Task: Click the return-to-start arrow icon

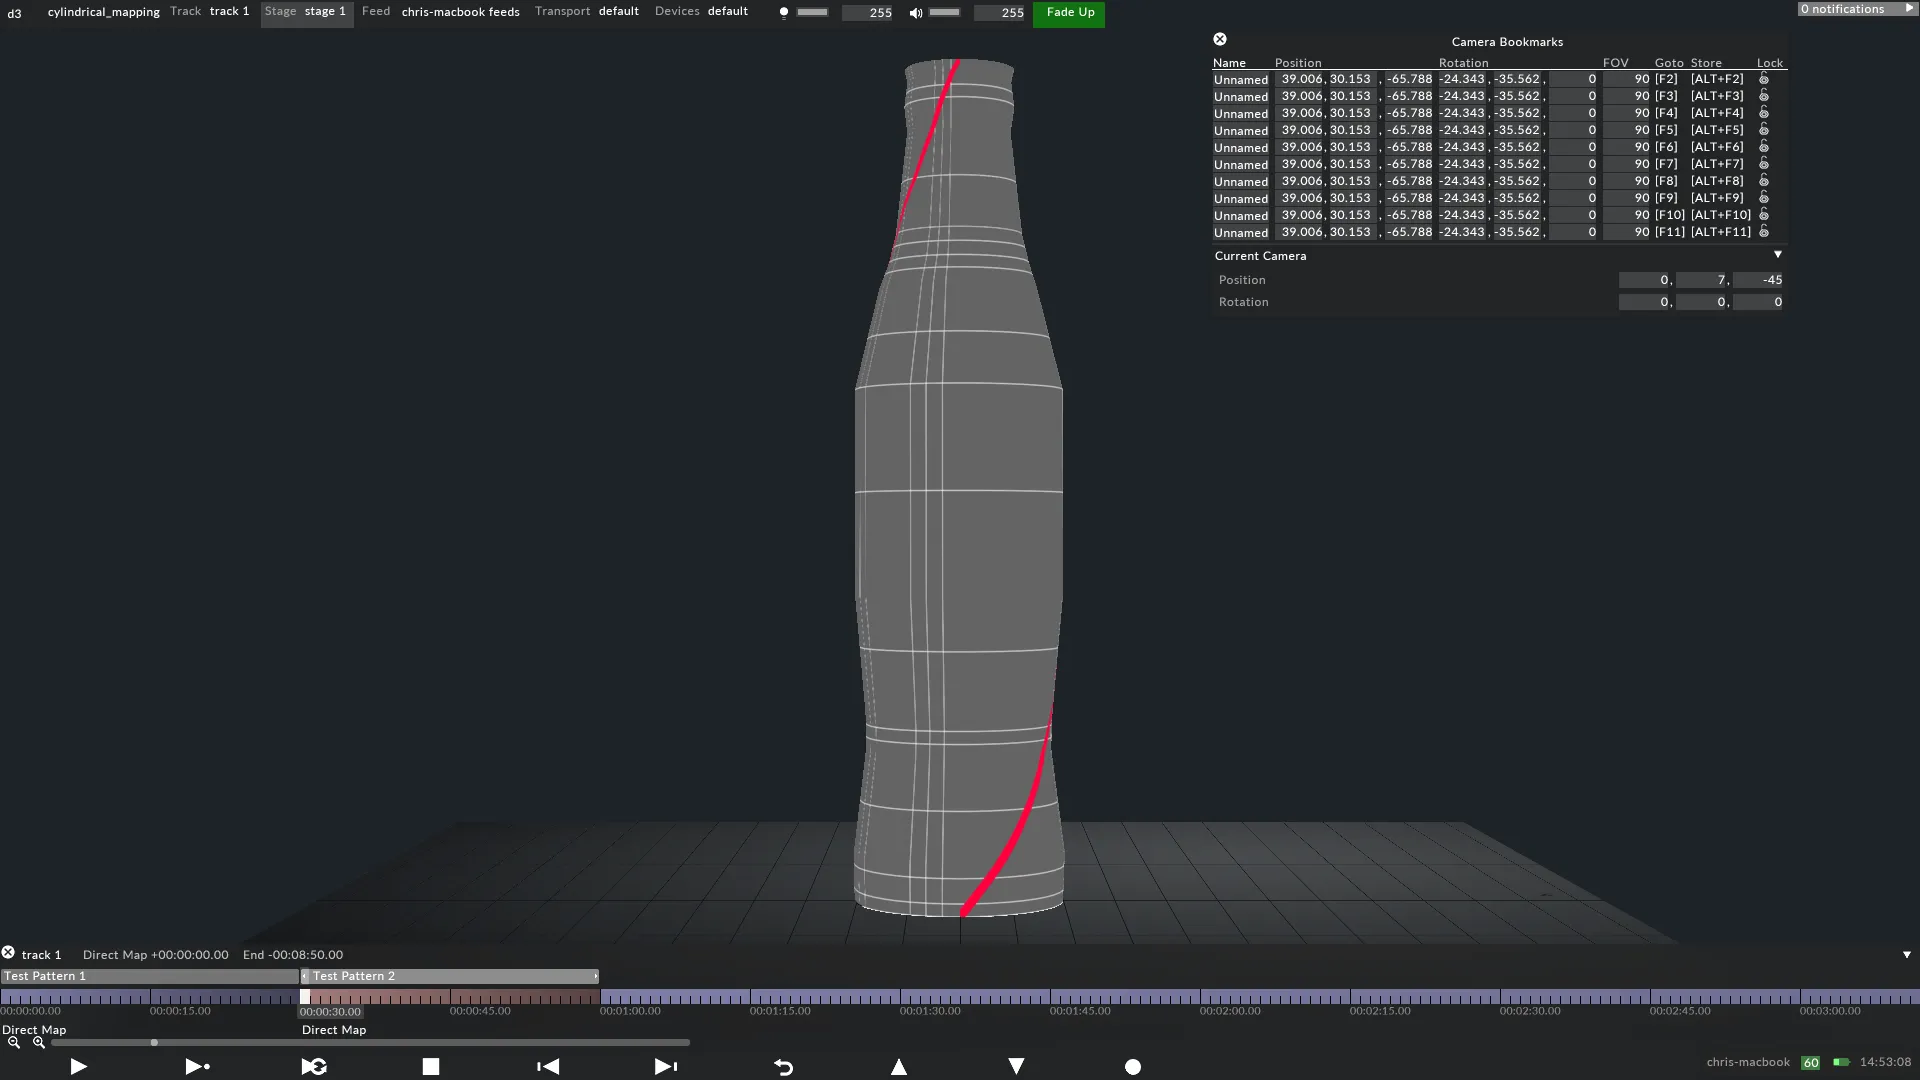Action: [783, 1066]
